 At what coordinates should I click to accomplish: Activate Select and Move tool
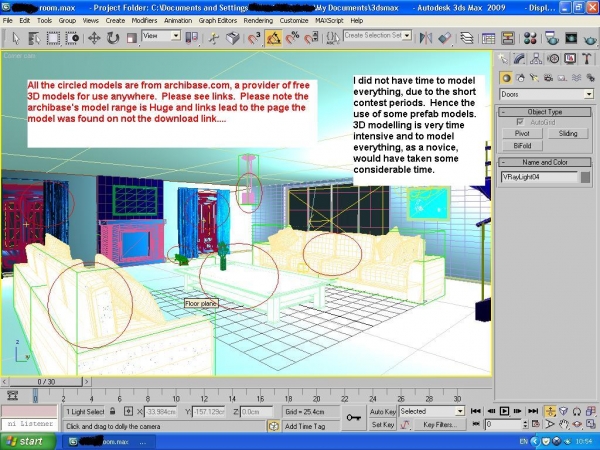(x=94, y=38)
